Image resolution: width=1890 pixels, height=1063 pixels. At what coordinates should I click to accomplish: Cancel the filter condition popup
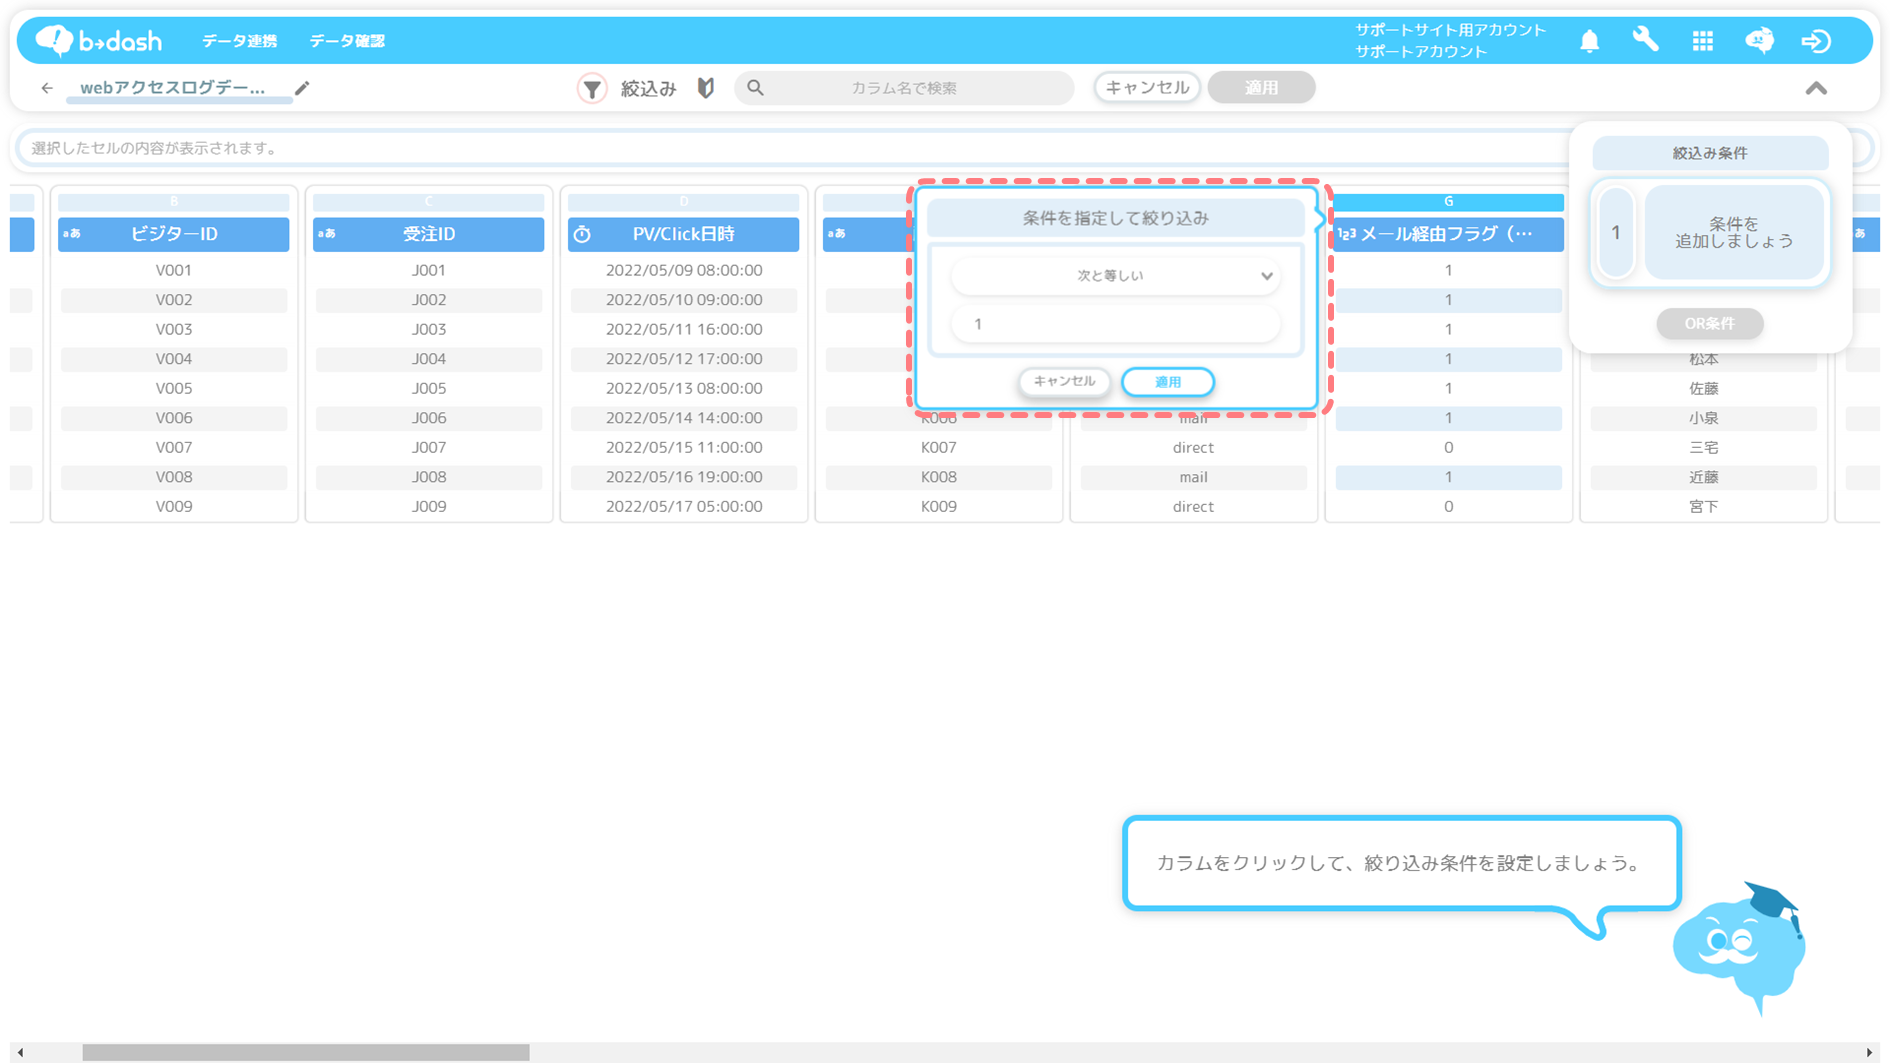coord(1064,381)
